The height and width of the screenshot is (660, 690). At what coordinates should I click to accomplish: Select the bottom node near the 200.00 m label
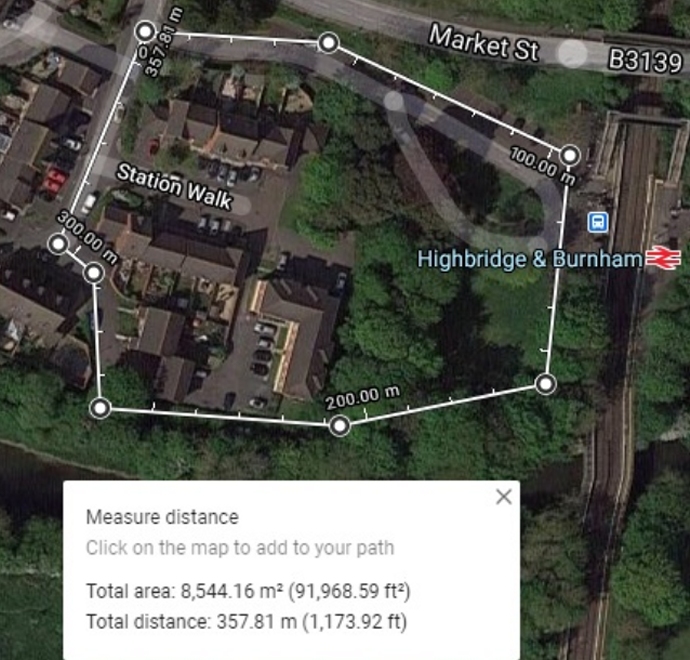point(339,425)
